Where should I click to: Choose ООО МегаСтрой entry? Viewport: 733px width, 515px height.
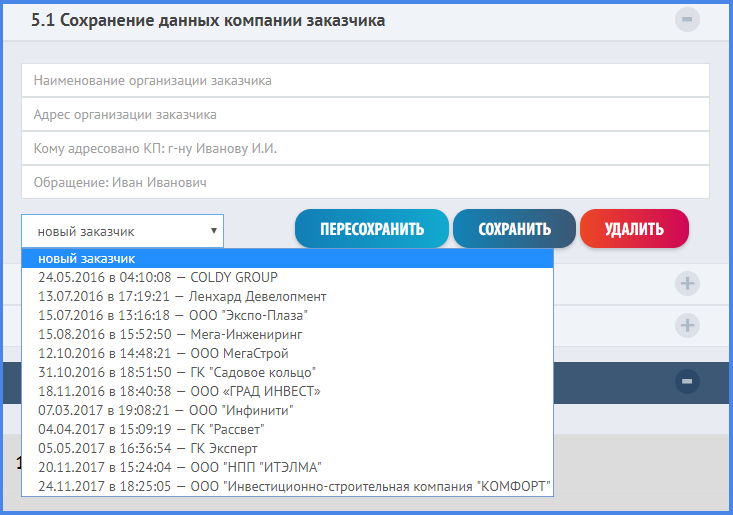(287, 353)
